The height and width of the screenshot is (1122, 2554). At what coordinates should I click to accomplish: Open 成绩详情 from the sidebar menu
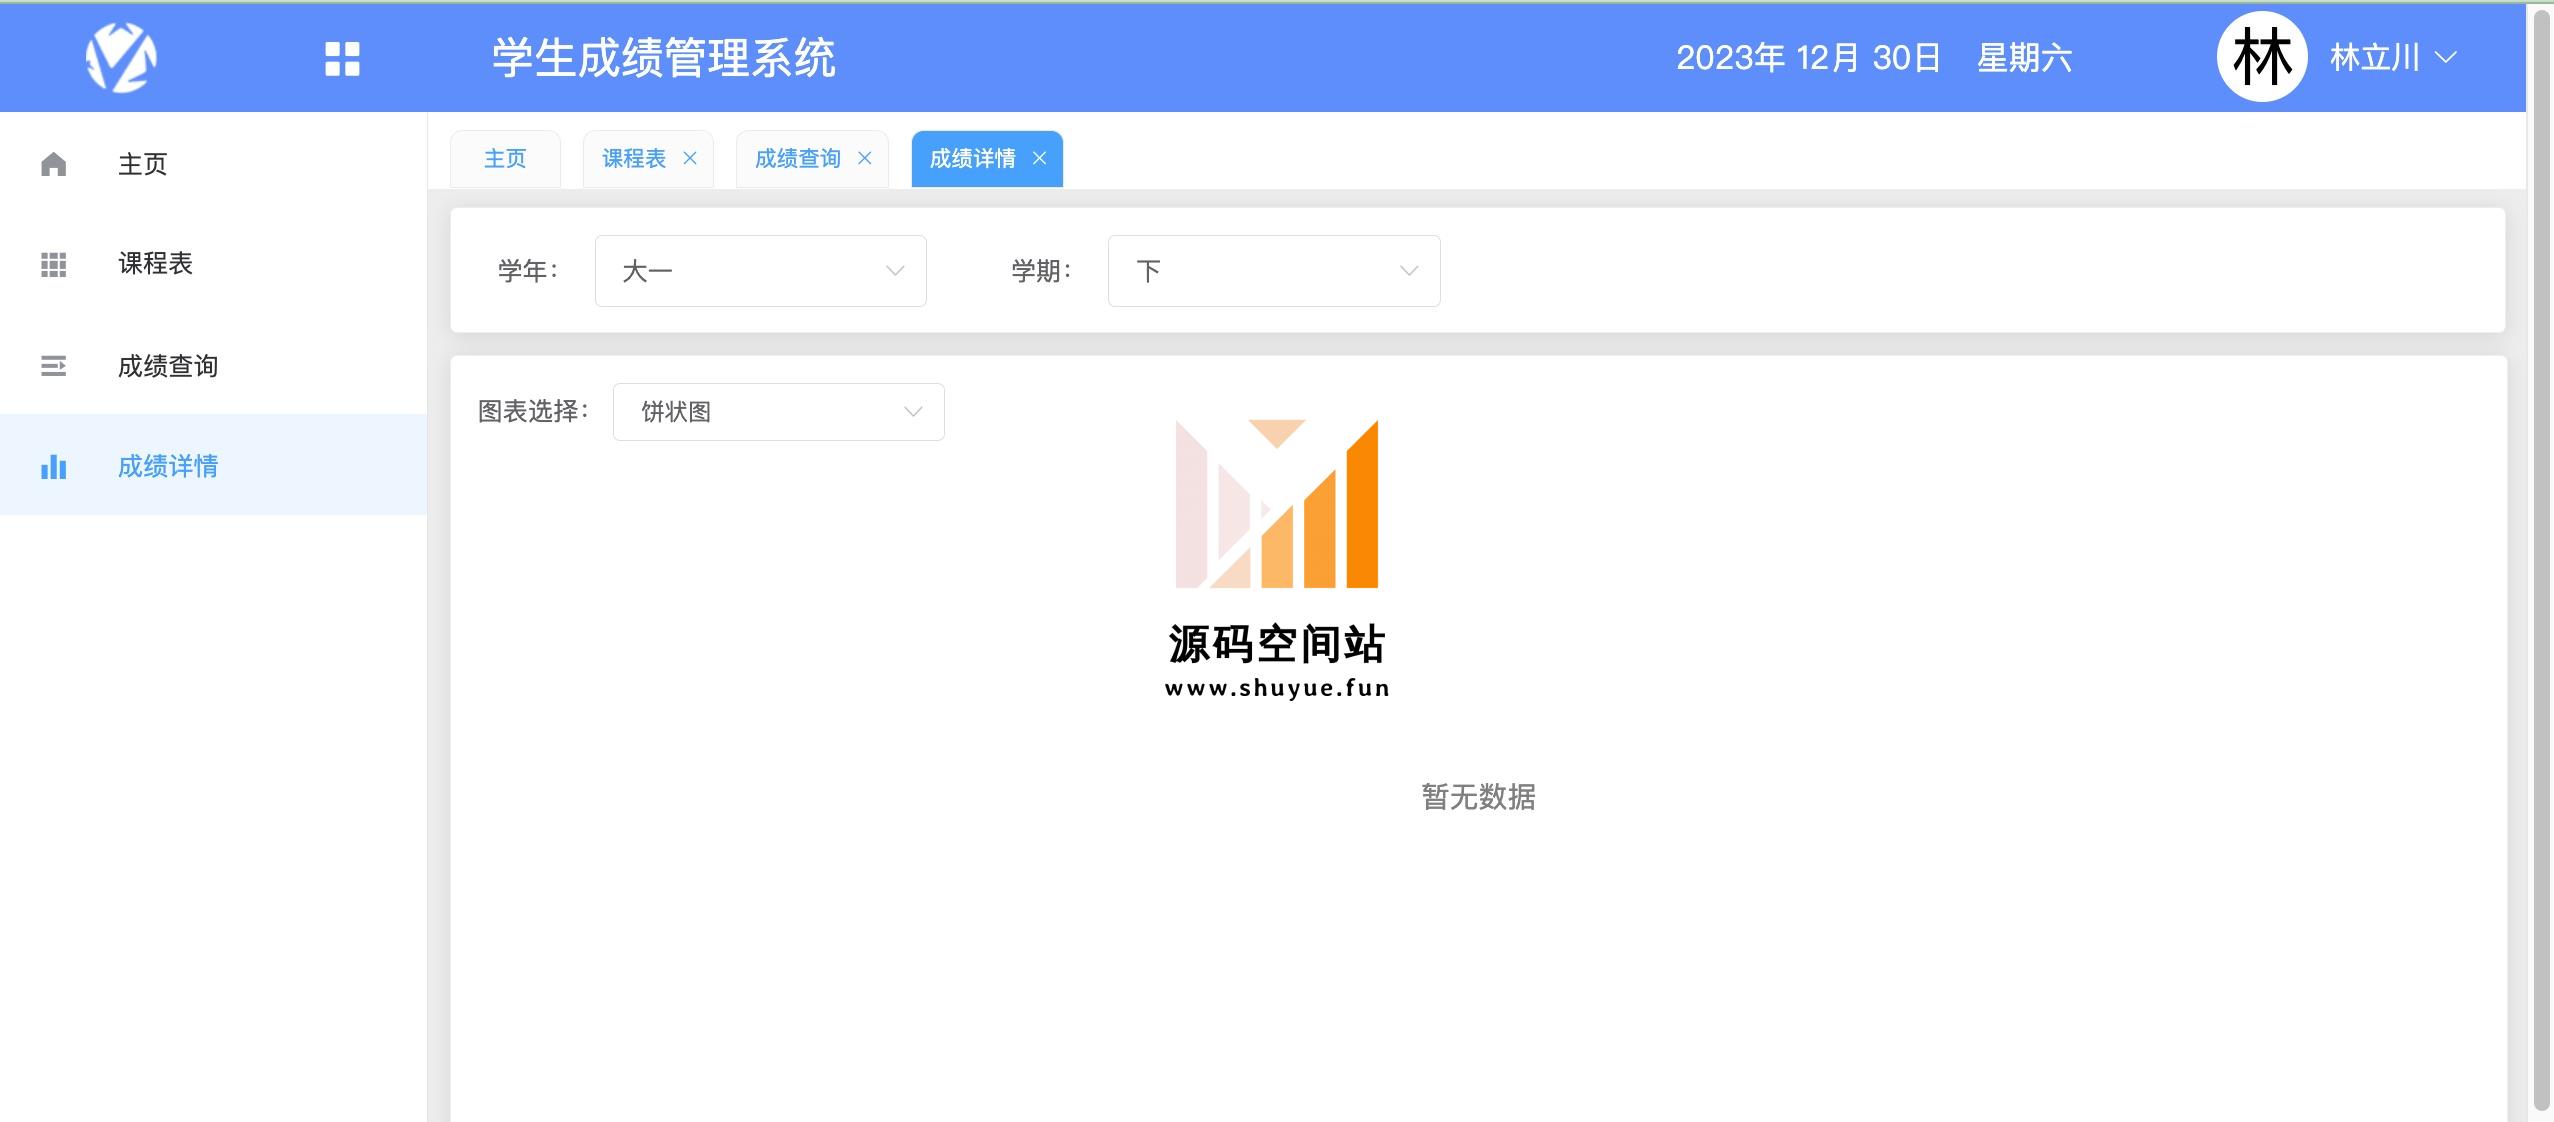pos(213,465)
